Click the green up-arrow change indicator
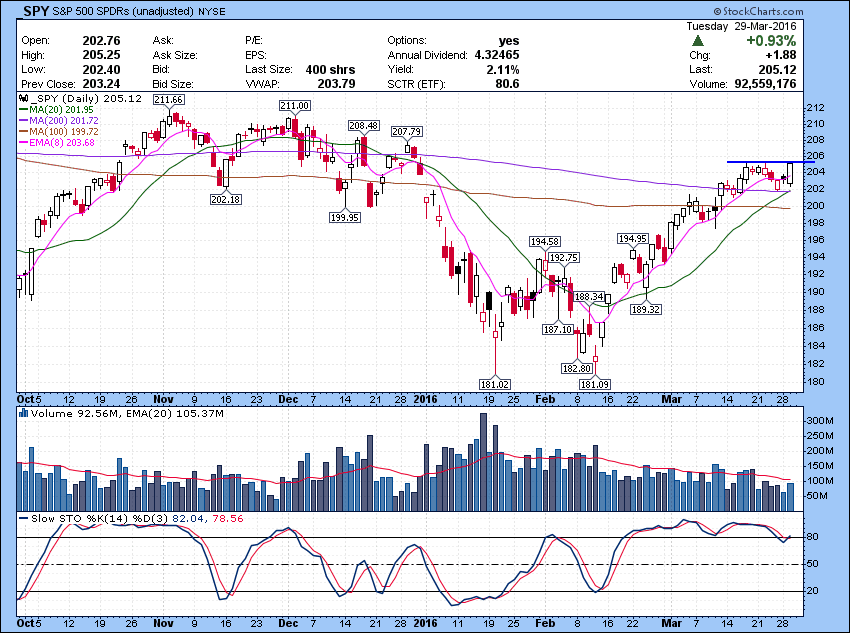This screenshot has width=850, height=633. coord(698,41)
